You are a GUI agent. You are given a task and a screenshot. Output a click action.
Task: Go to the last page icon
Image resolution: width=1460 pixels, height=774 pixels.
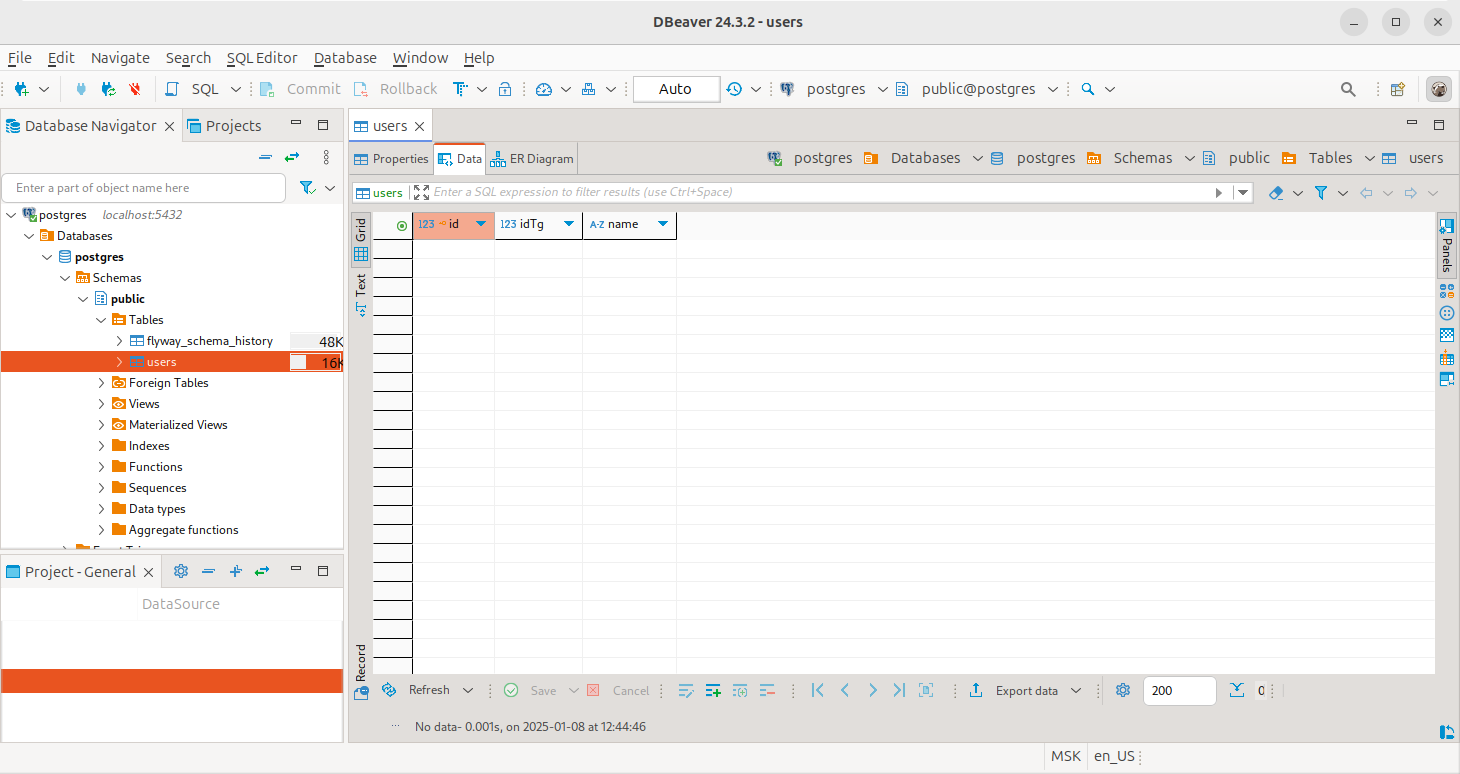899,690
